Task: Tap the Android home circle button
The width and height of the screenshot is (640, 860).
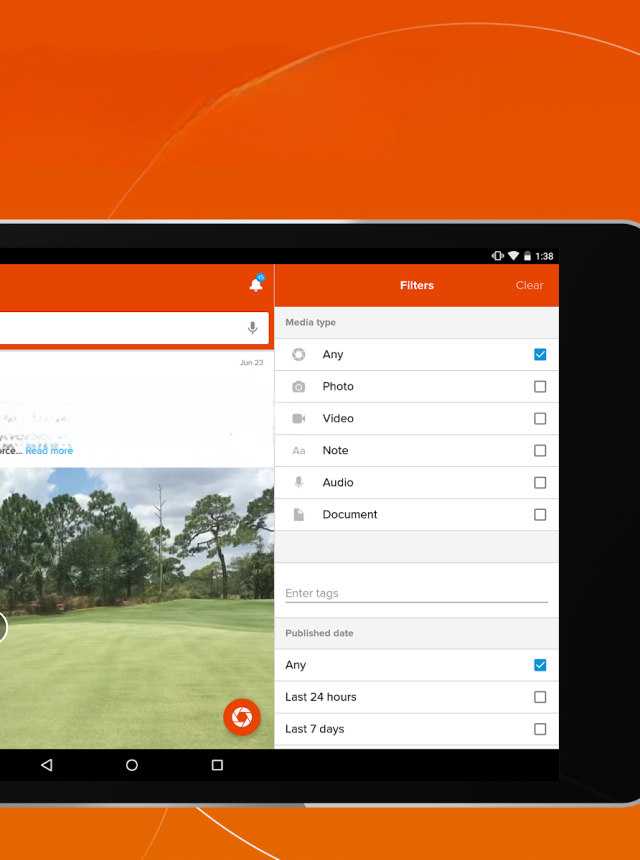Action: tap(132, 765)
